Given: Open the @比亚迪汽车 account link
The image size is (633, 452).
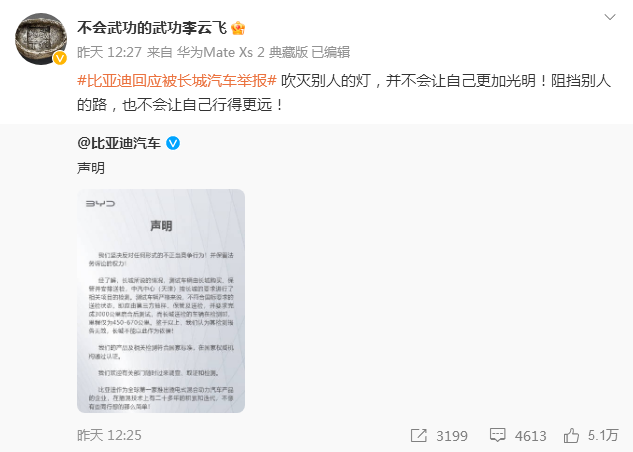Looking at the screenshot, I should tap(119, 143).
